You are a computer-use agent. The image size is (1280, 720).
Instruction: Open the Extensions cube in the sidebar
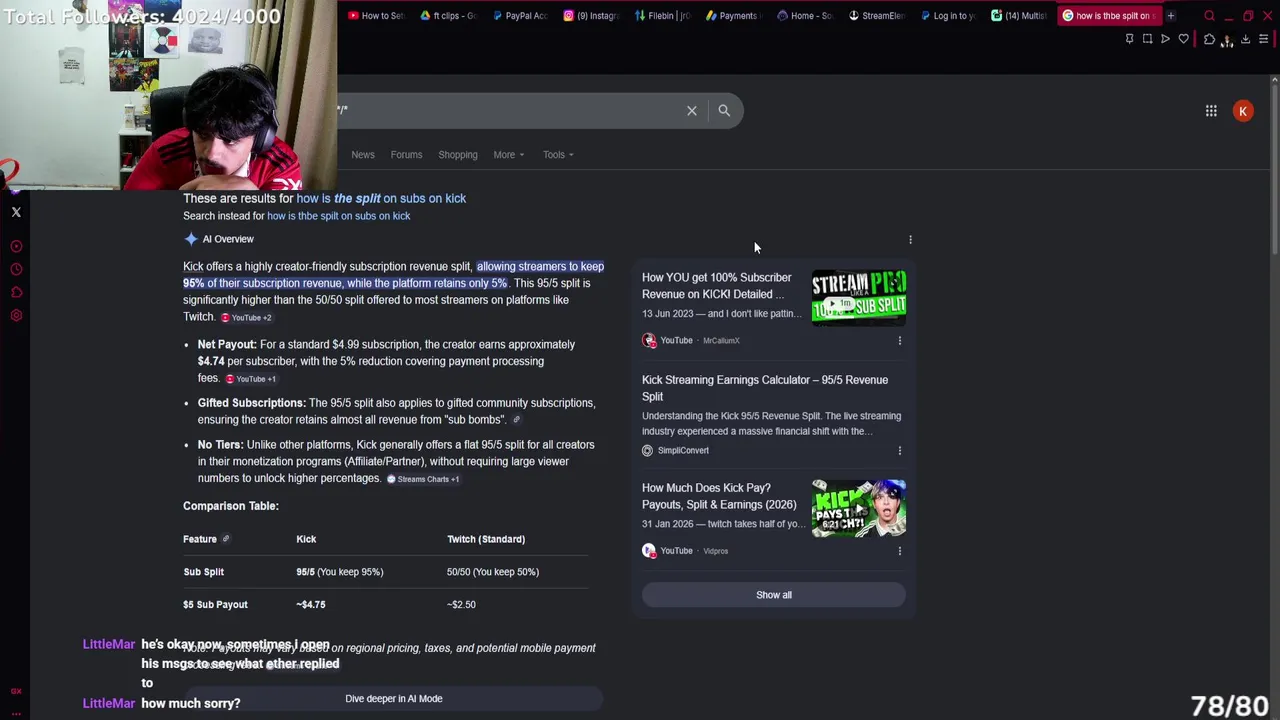pyautogui.click(x=16, y=292)
